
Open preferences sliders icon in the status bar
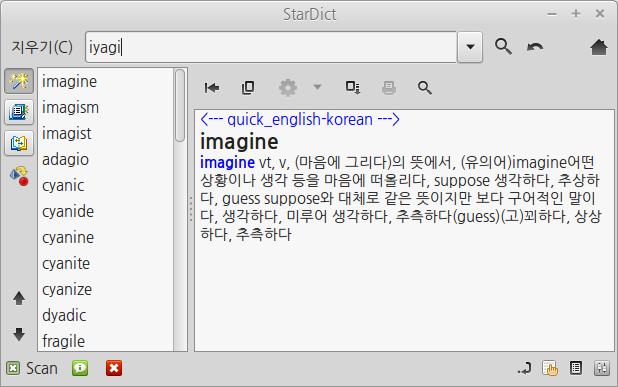click(602, 368)
